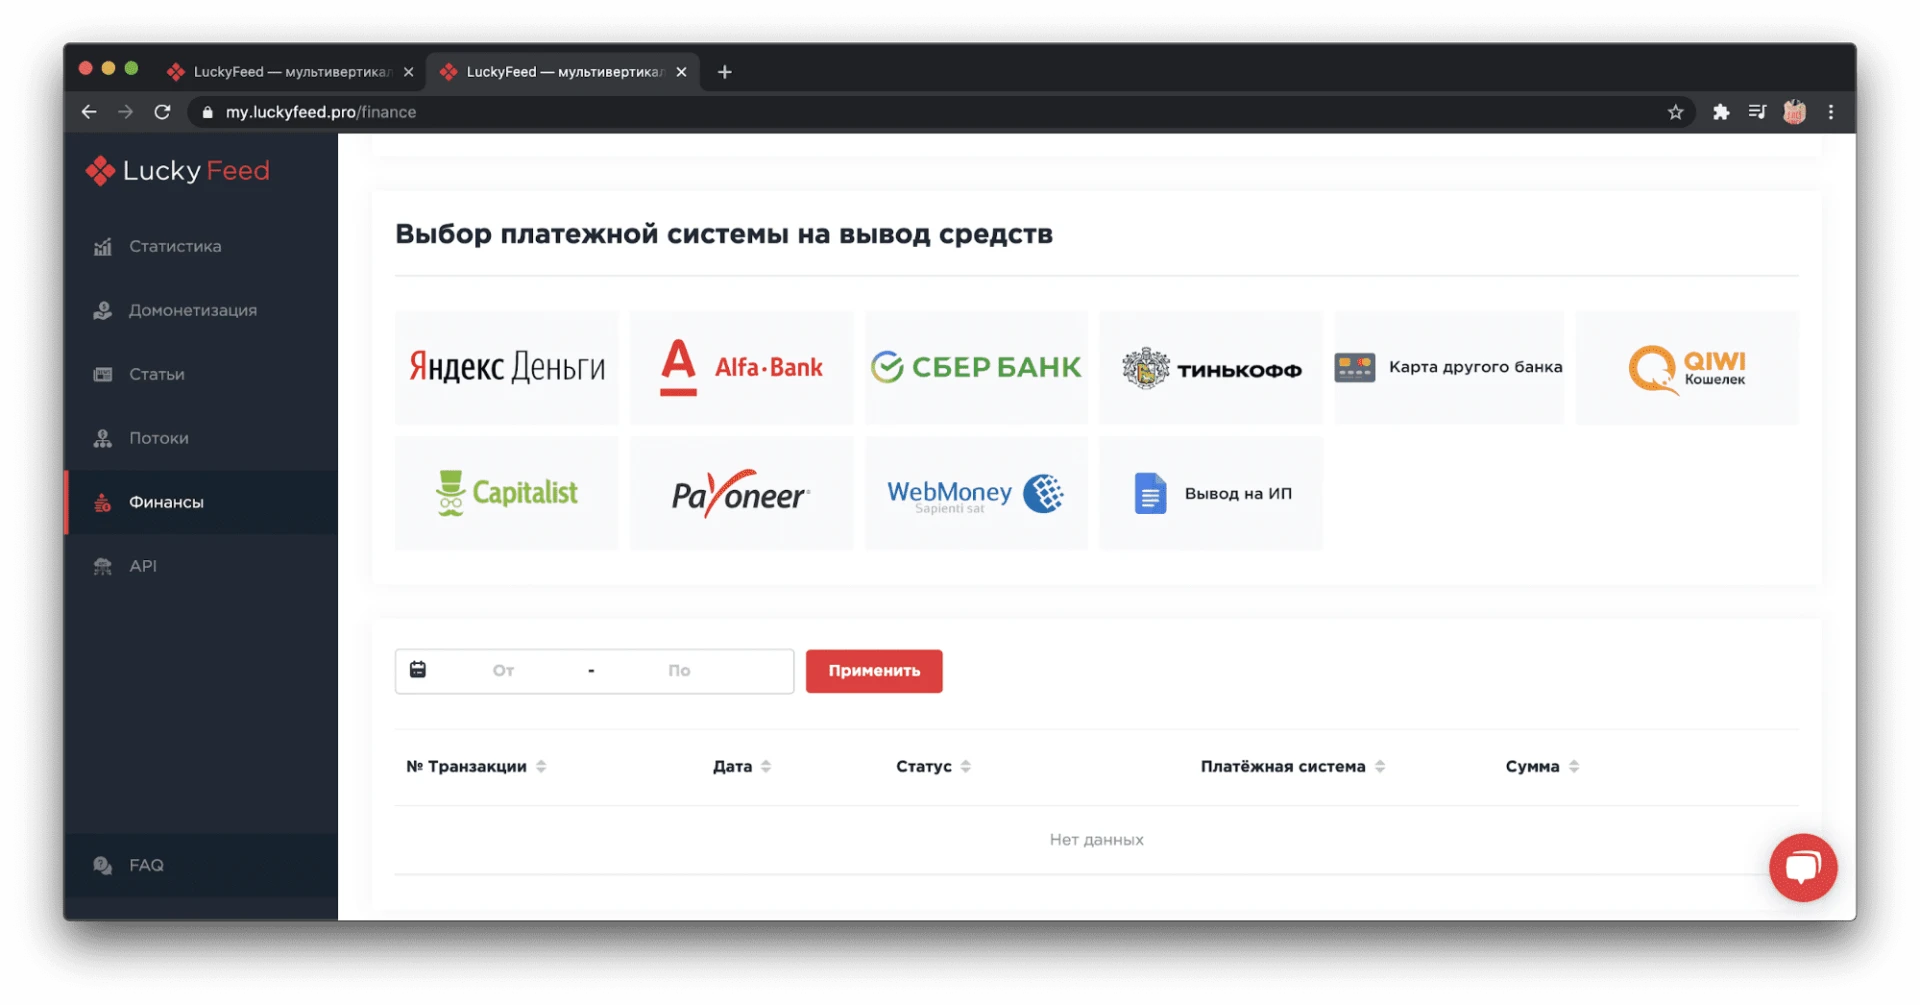Image resolution: width=1920 pixels, height=1005 pixels.
Task: Click the API sidebar icon
Action: click(x=102, y=567)
